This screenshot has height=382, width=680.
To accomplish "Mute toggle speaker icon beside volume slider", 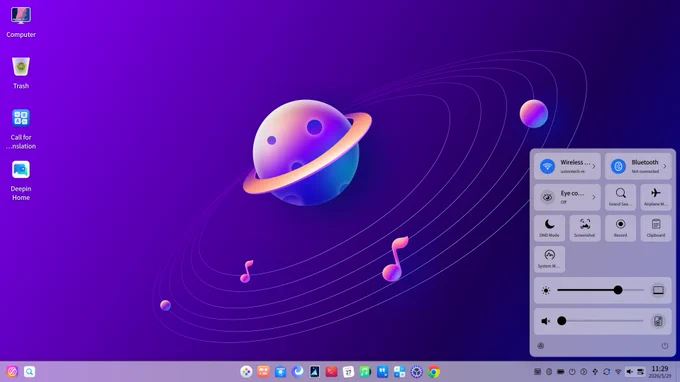I will (x=546, y=321).
